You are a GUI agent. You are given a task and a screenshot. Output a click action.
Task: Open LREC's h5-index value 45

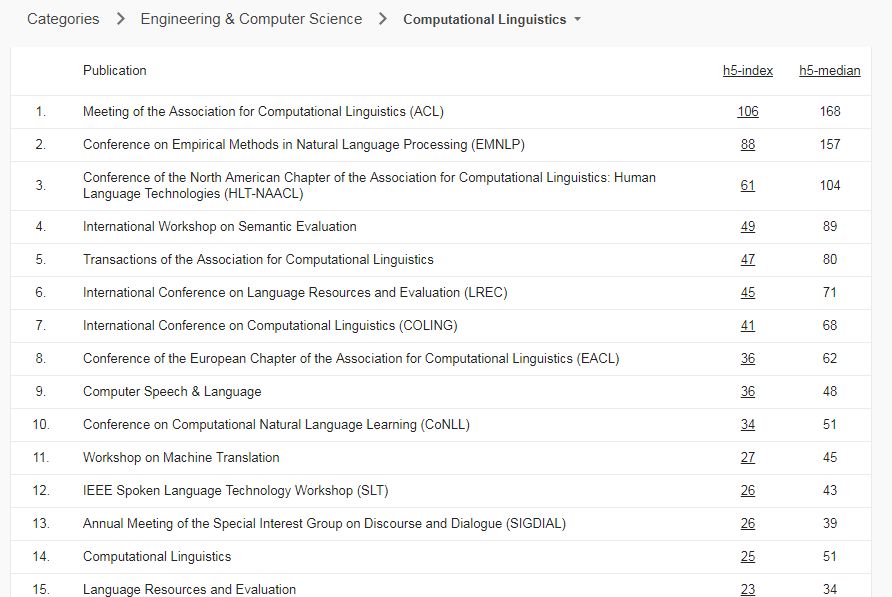748,293
